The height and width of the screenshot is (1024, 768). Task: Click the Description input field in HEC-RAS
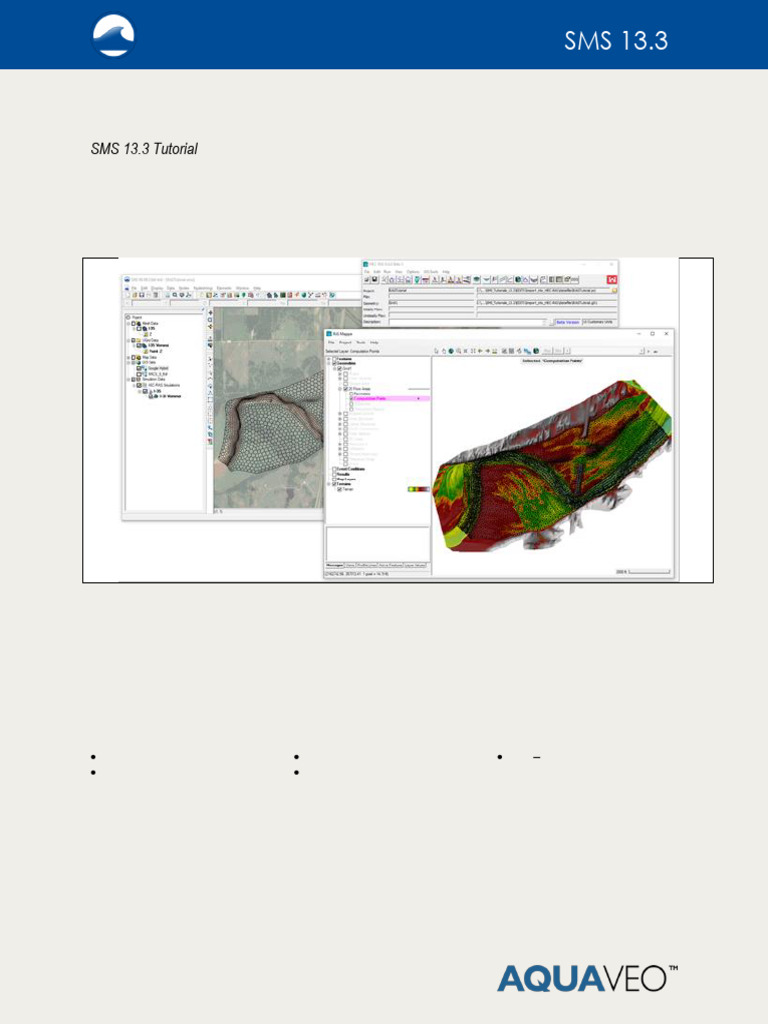pyautogui.click(x=465, y=322)
